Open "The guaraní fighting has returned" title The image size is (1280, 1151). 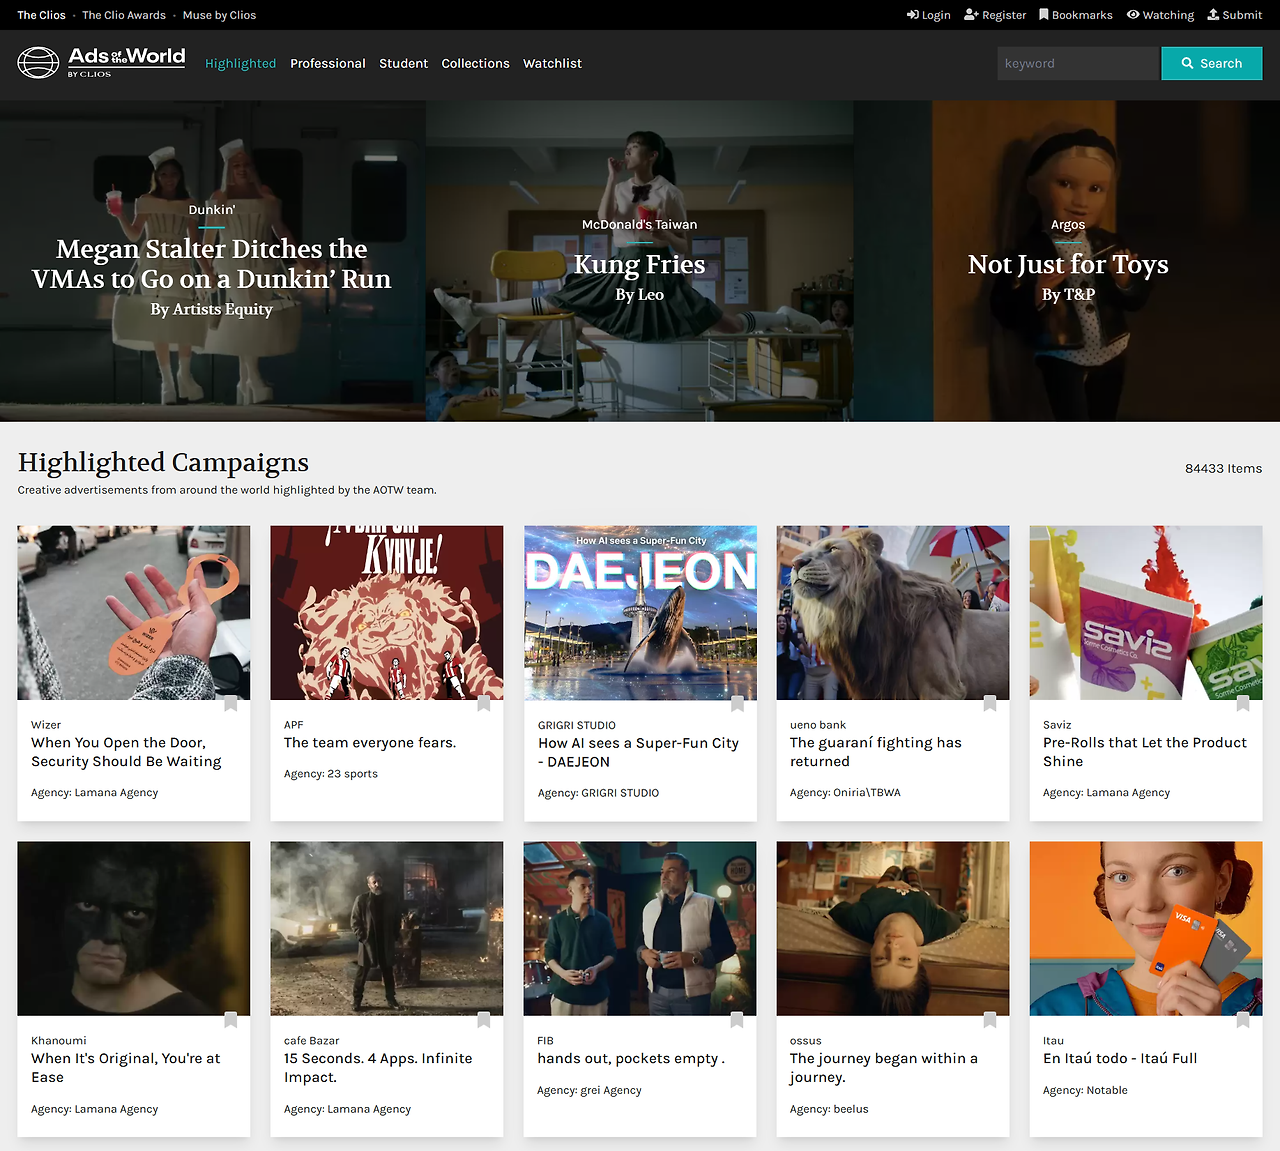876,752
